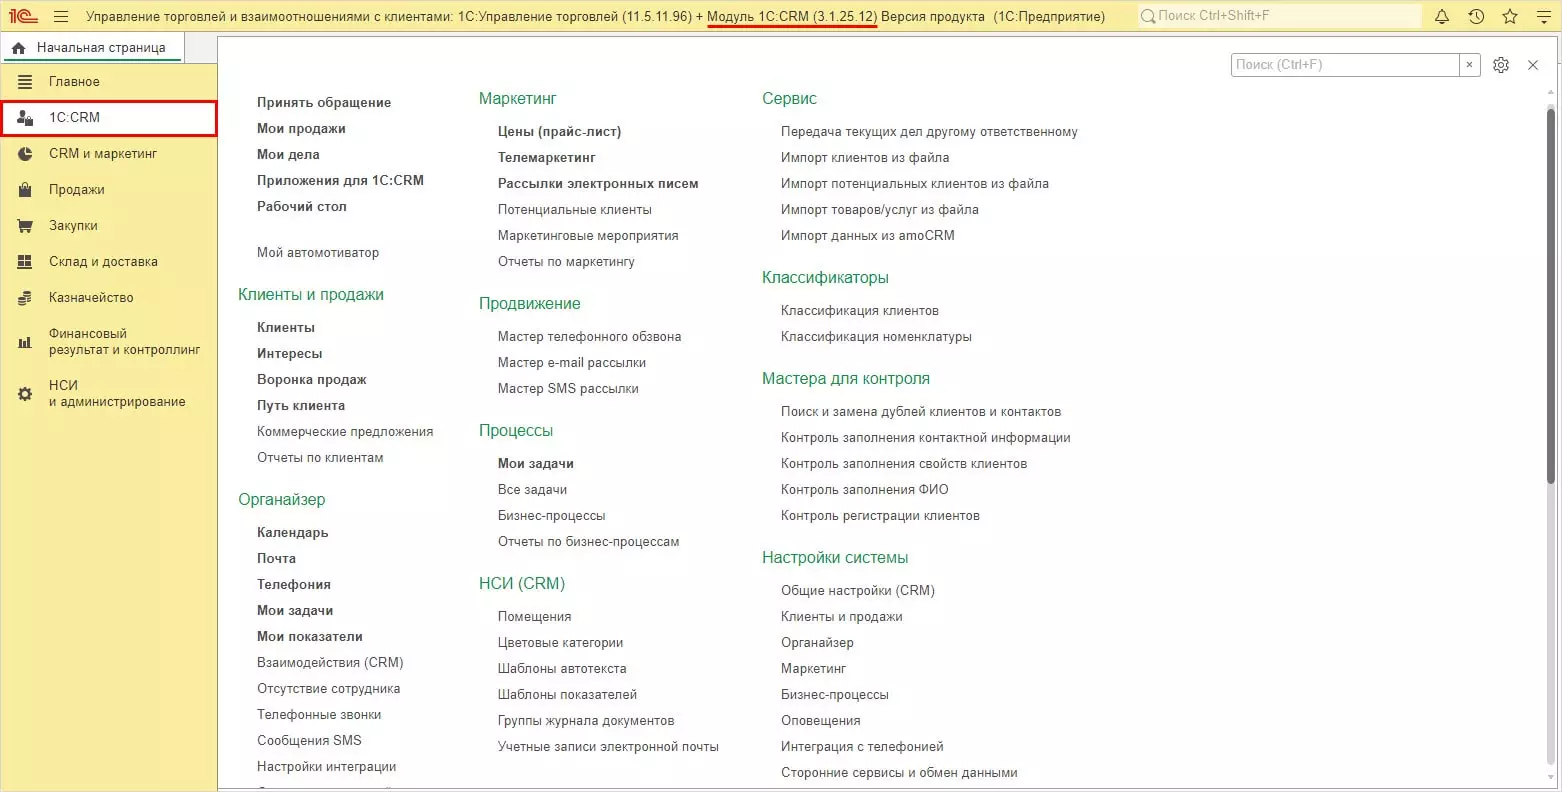1562x792 pixels.
Task: Open Почта in Органайзер
Action: tap(276, 559)
